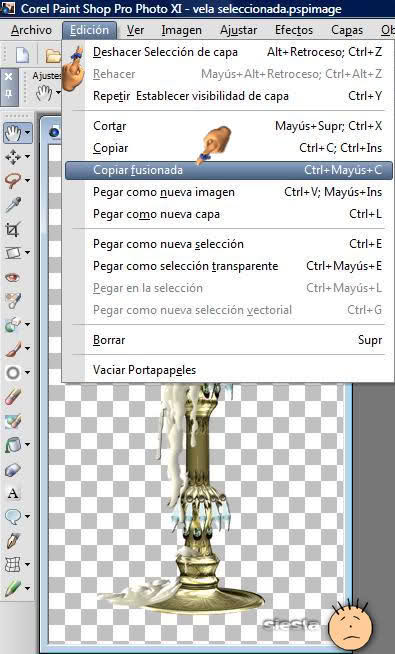The image size is (395, 654).
Task: Expand the Preset Shape flyout arrow
Action: (x=28, y=517)
